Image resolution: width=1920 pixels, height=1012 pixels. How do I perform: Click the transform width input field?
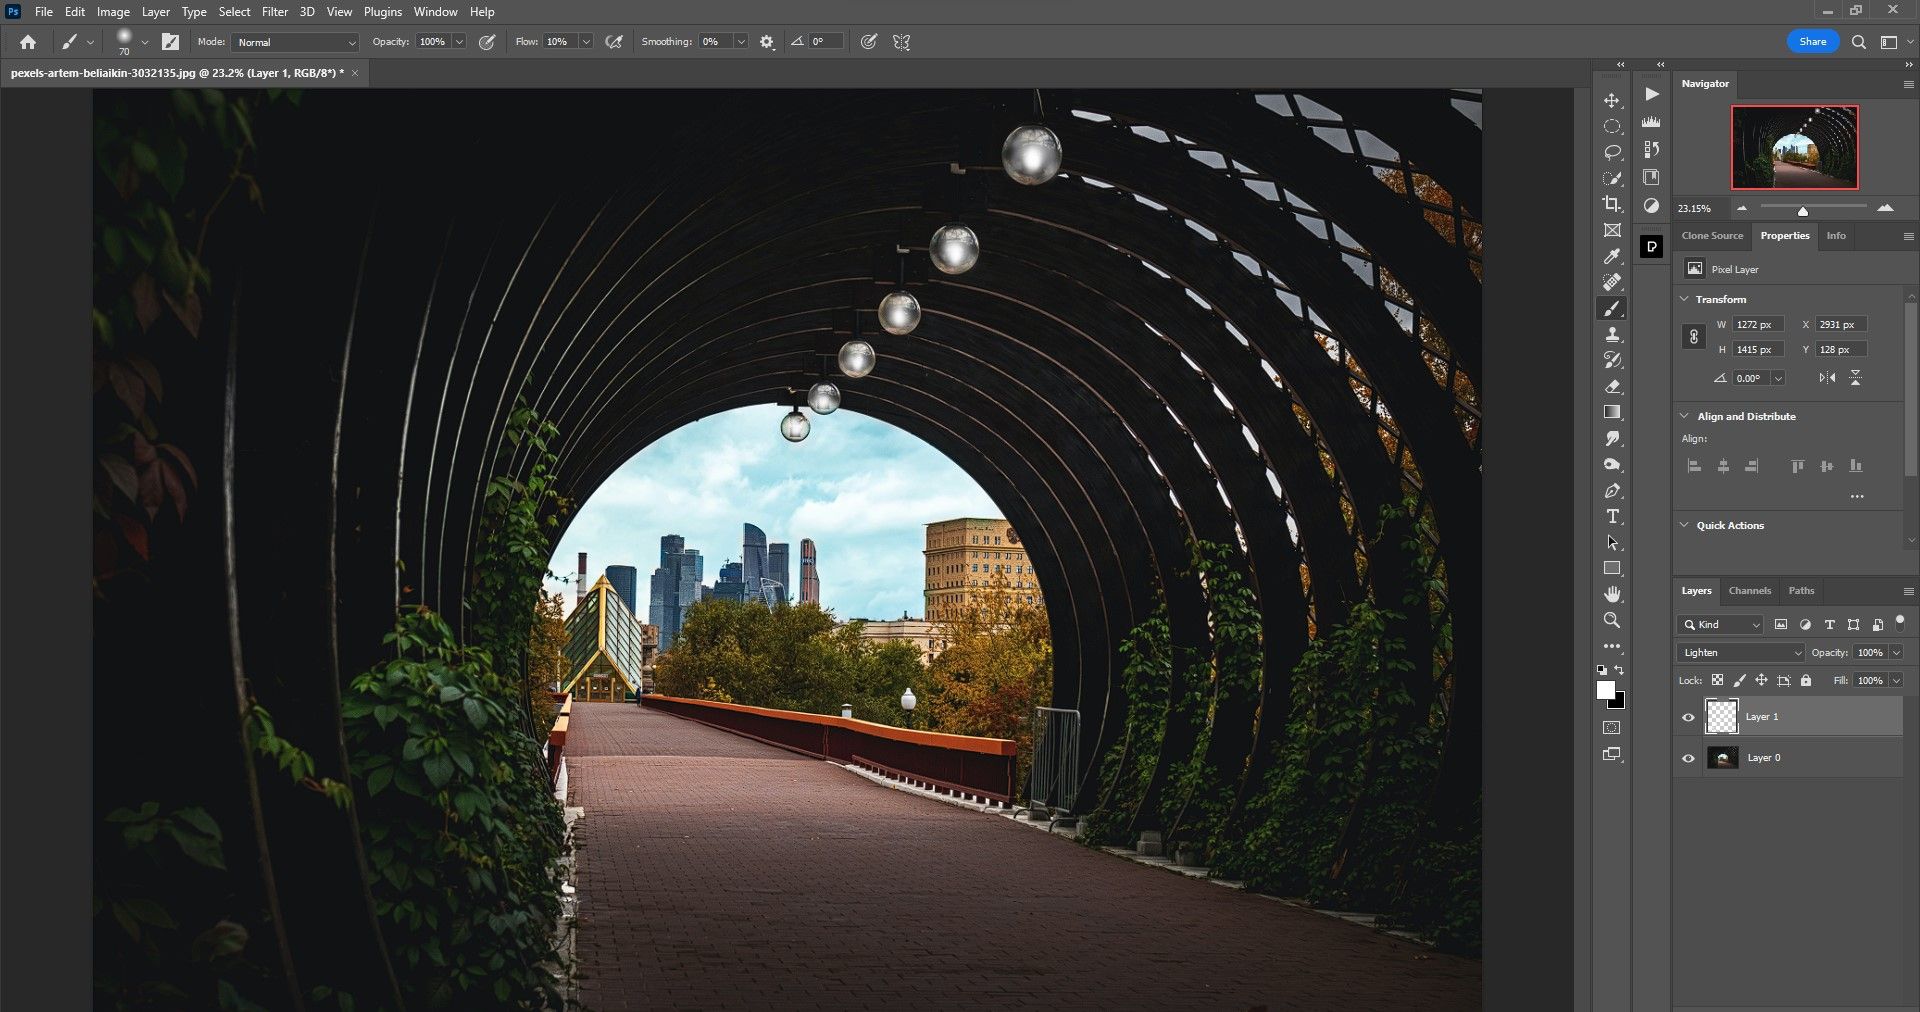[1757, 325]
